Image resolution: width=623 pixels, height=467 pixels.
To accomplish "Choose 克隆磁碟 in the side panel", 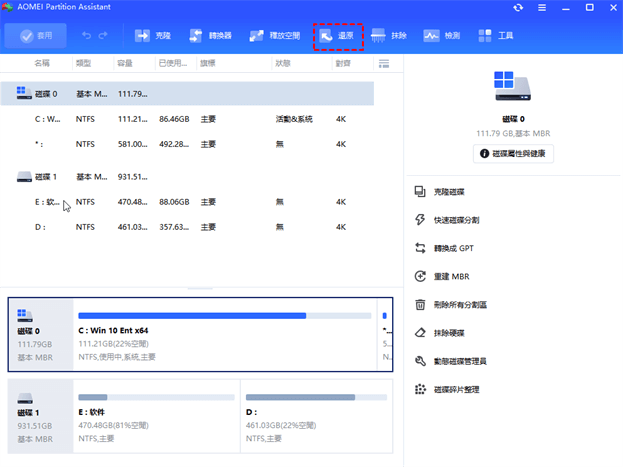I will point(439,192).
